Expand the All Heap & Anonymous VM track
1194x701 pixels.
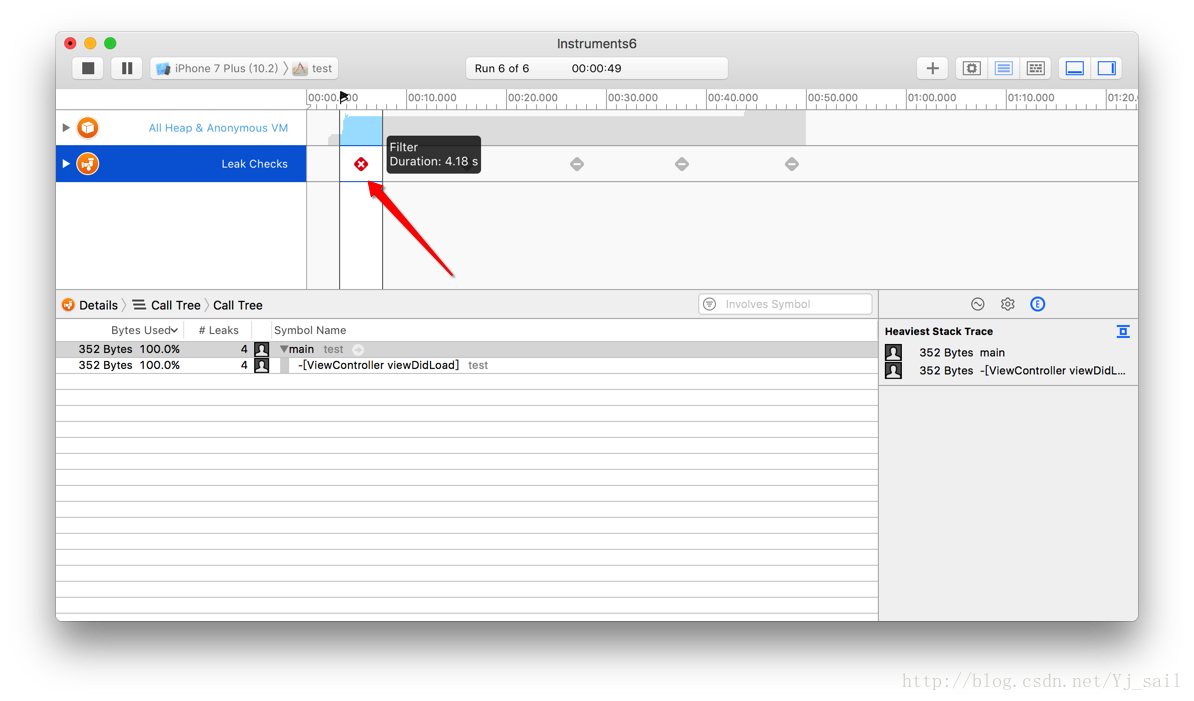(65, 128)
